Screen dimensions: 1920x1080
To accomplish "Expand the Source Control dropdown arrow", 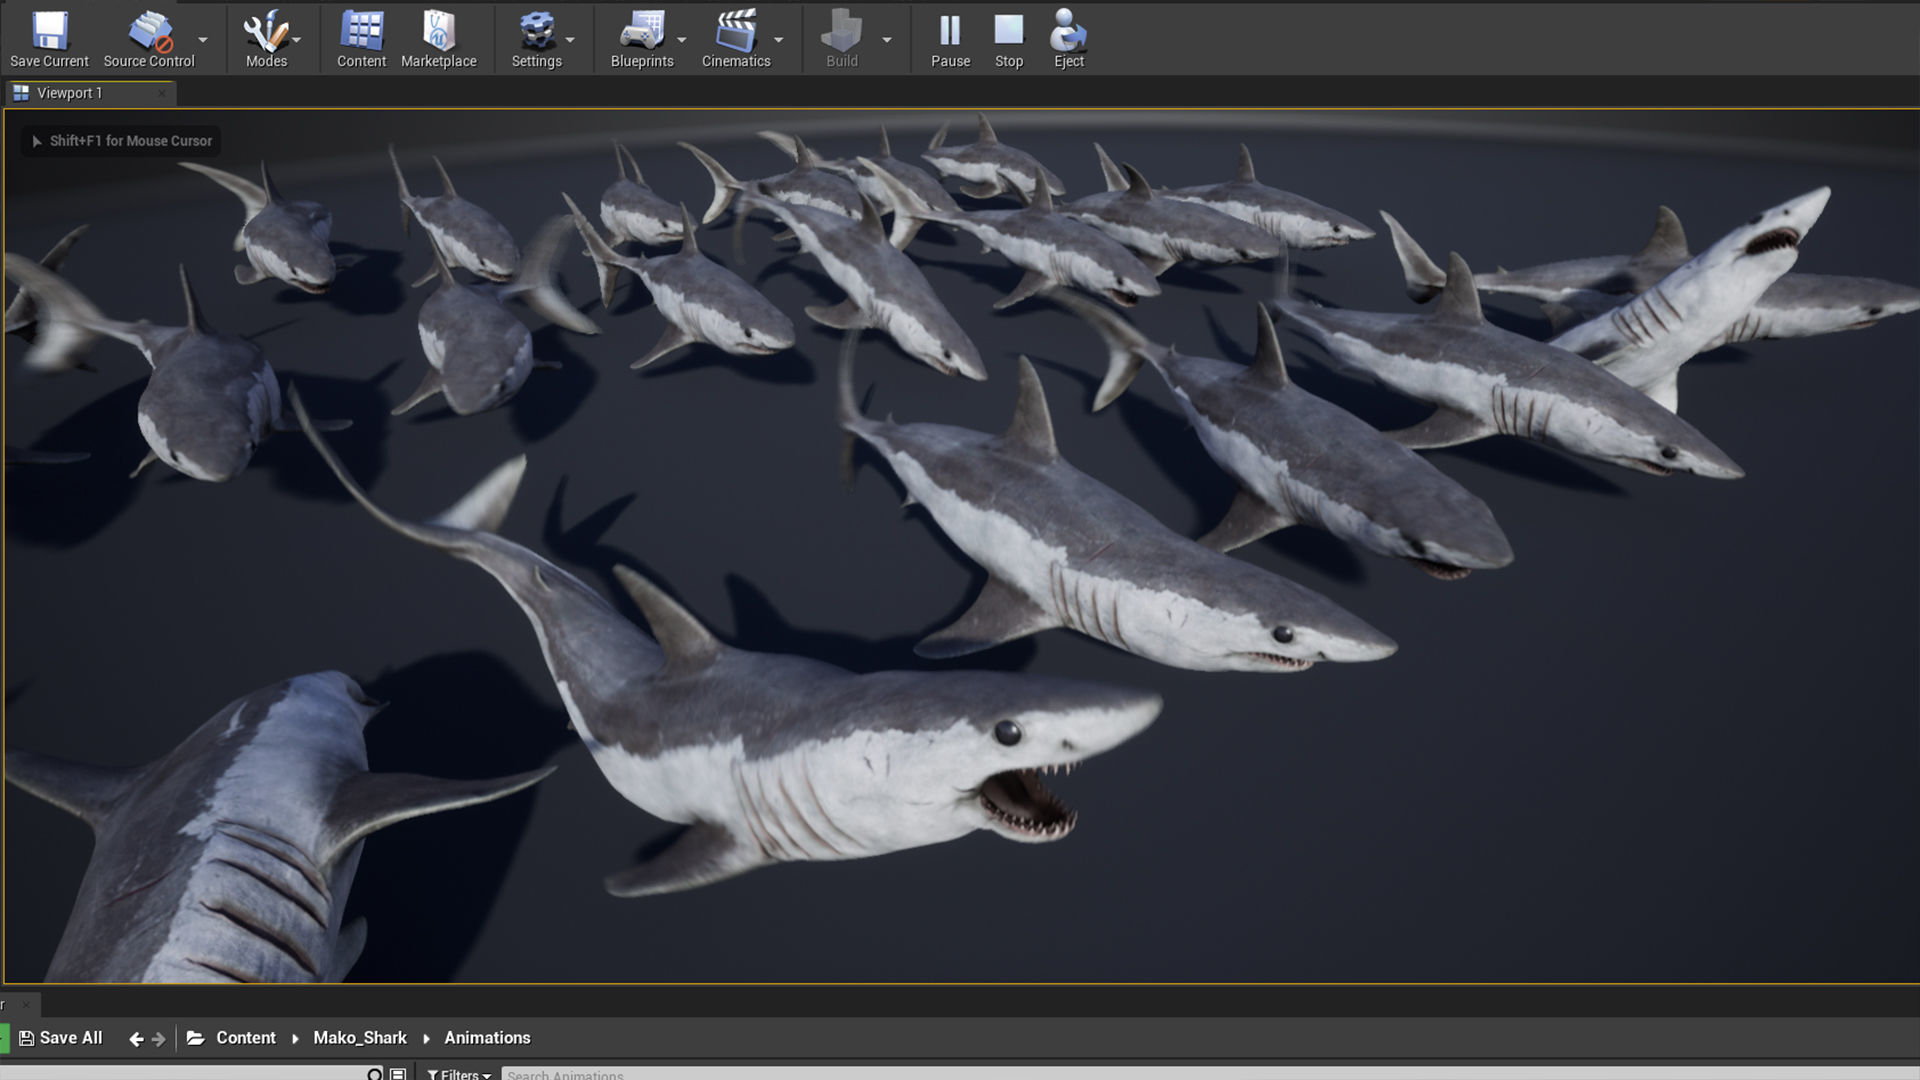I will click(x=203, y=40).
